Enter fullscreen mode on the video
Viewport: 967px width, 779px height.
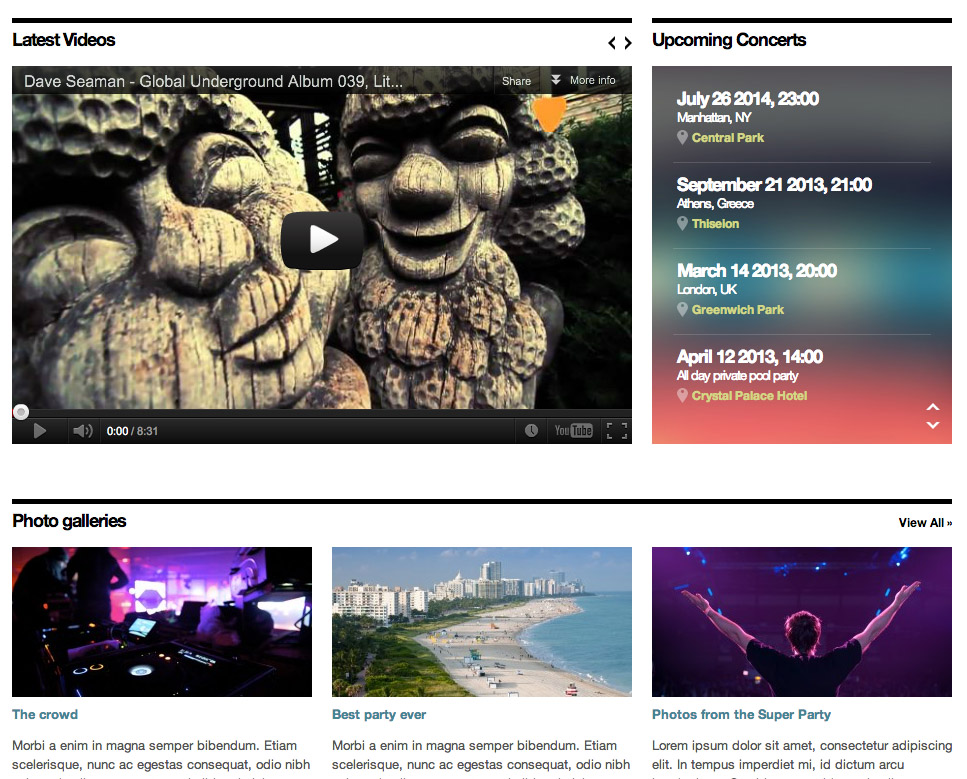(617, 431)
